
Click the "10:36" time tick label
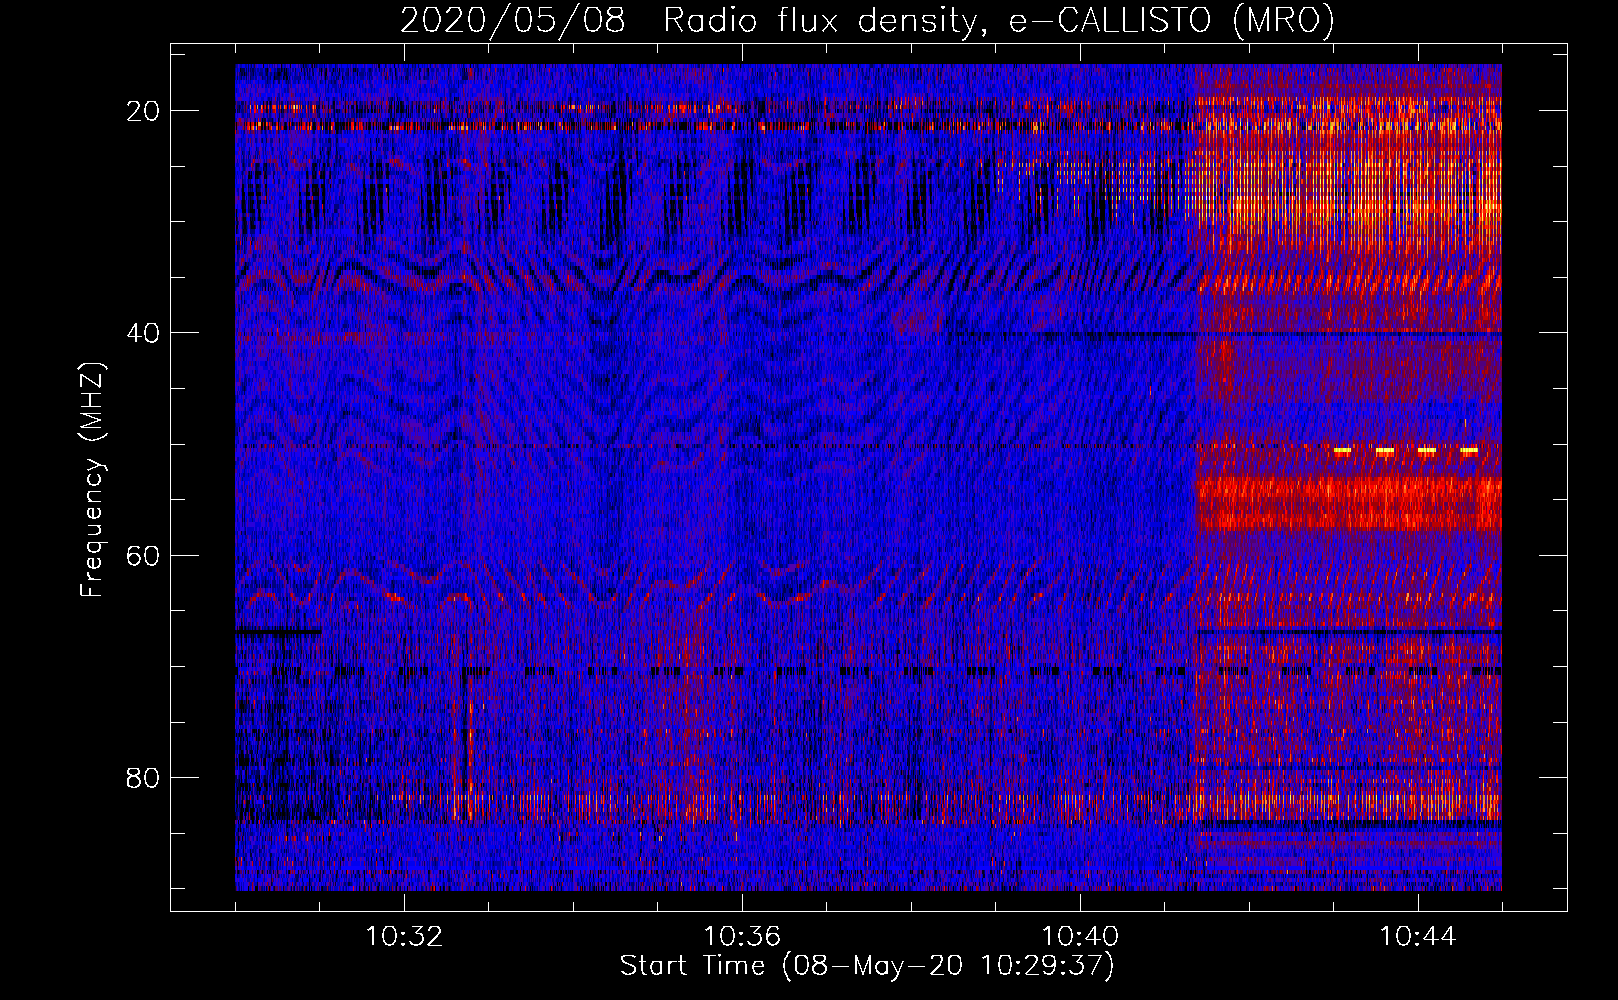pyautogui.click(x=742, y=937)
